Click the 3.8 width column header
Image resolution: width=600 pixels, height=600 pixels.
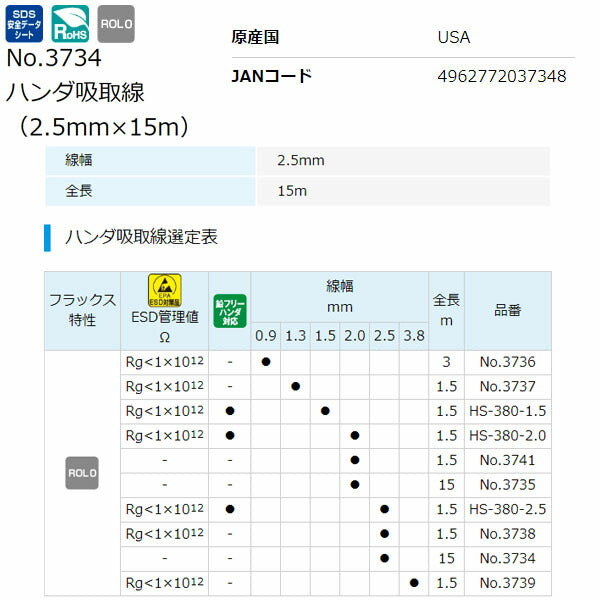(x=414, y=336)
